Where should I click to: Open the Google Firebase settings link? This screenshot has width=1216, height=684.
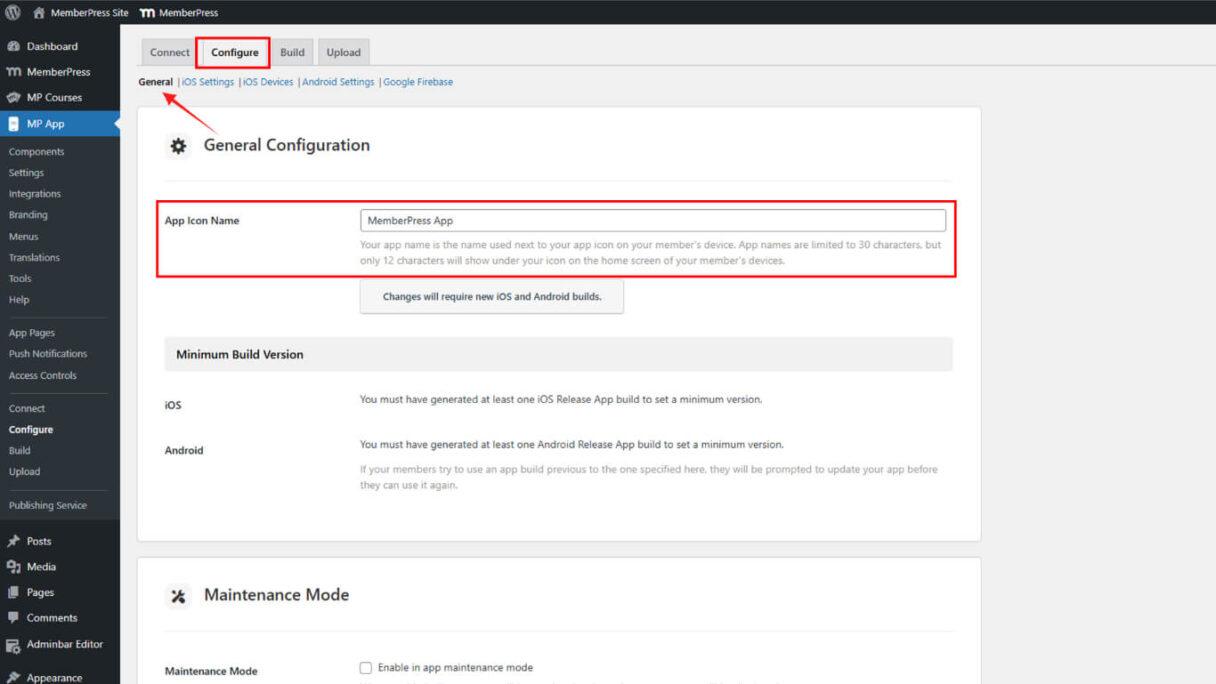coord(418,81)
